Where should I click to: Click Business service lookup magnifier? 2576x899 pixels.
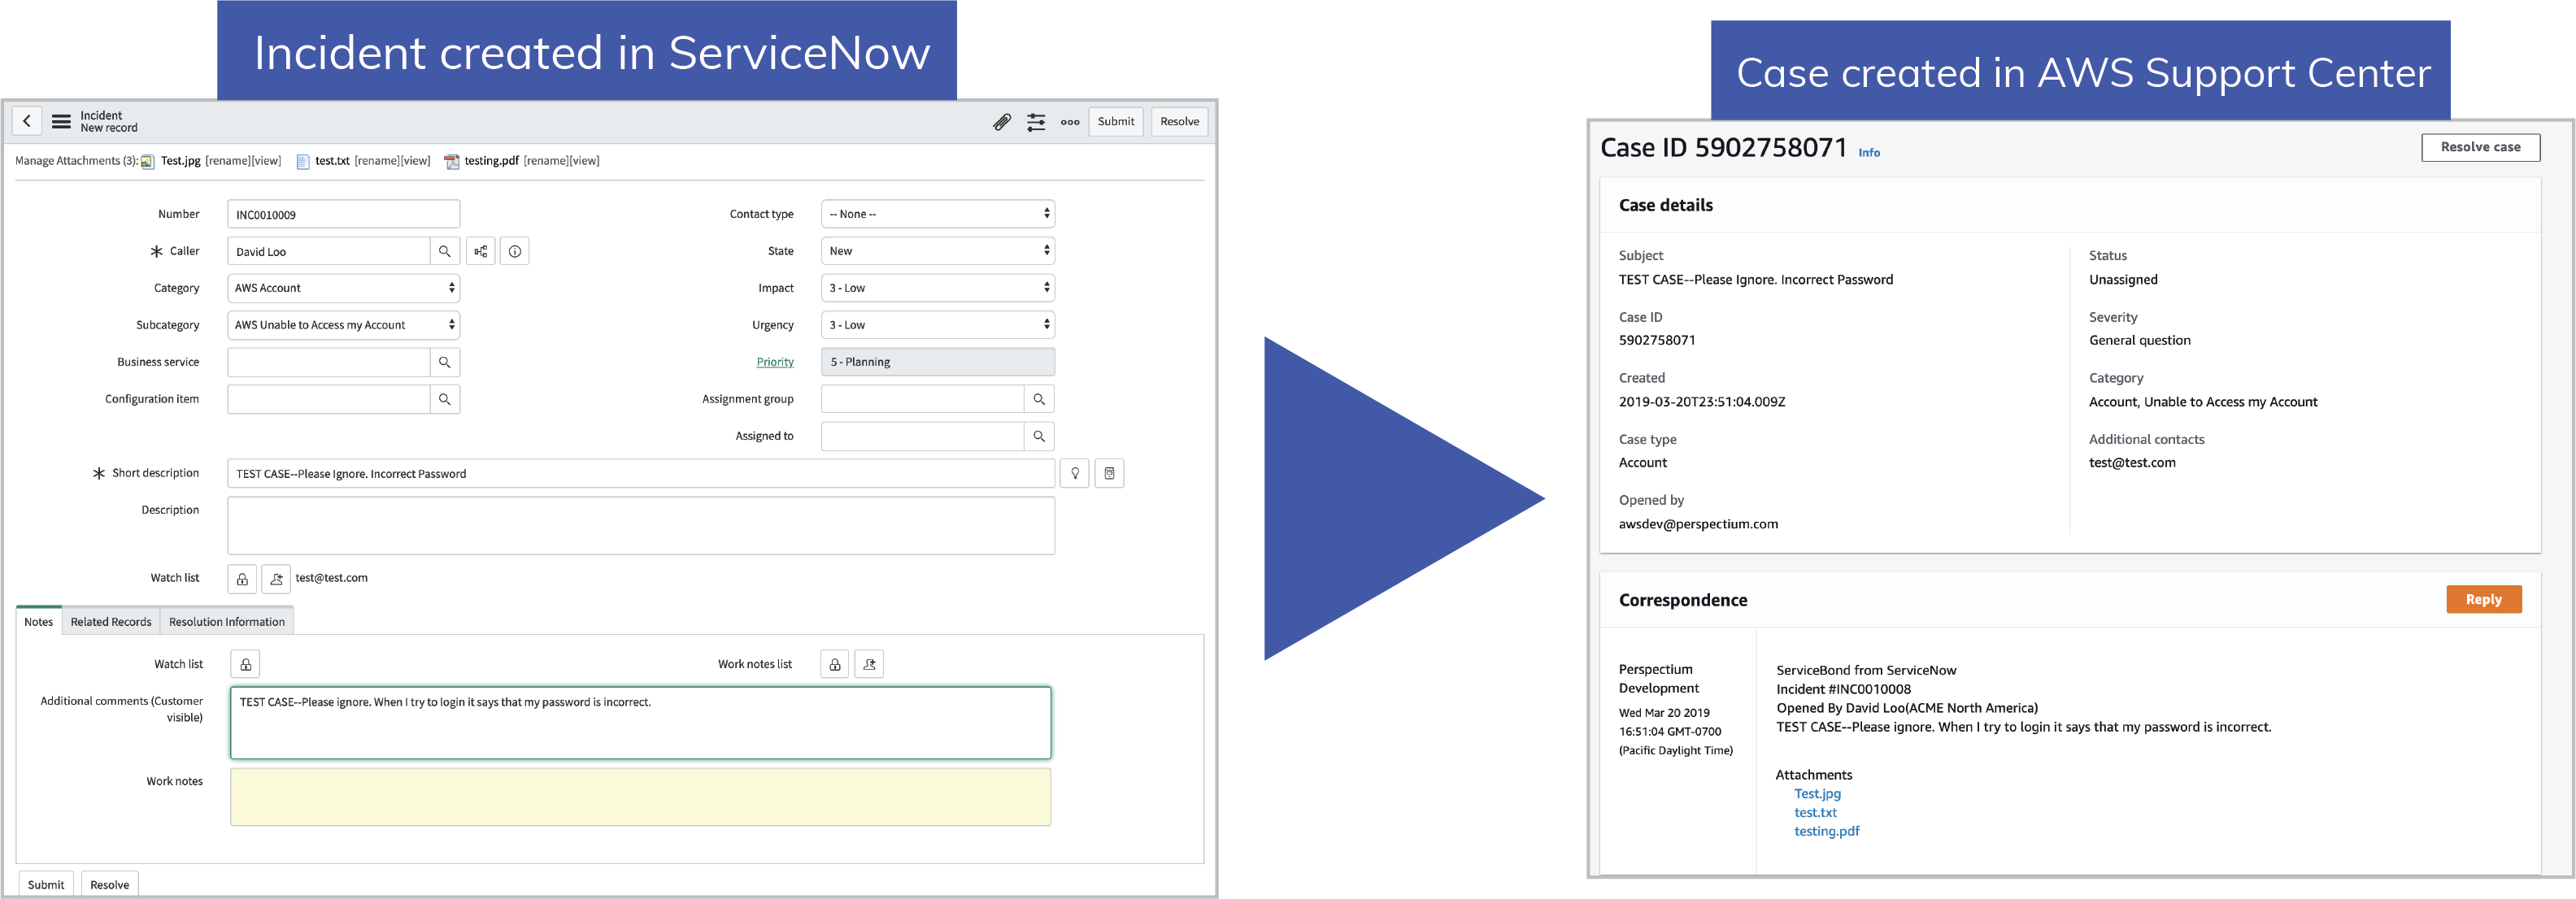pyautogui.click(x=445, y=362)
